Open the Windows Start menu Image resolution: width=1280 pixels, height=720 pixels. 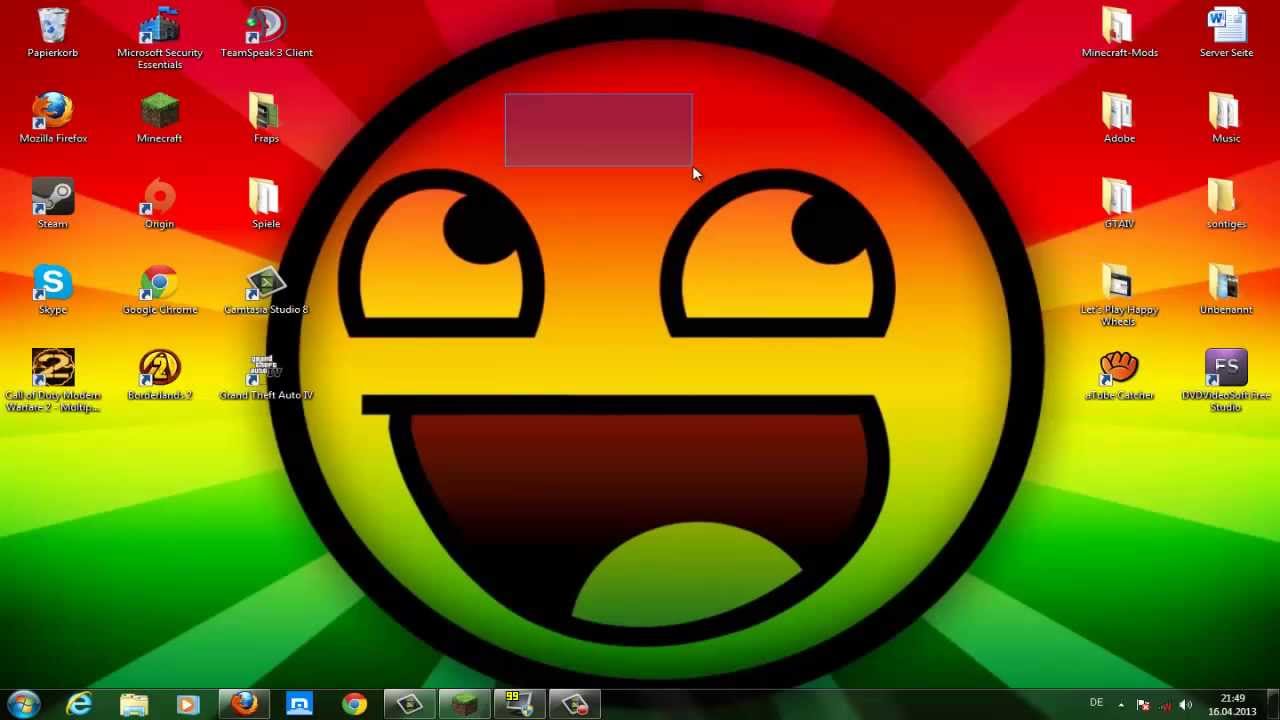pos(24,704)
